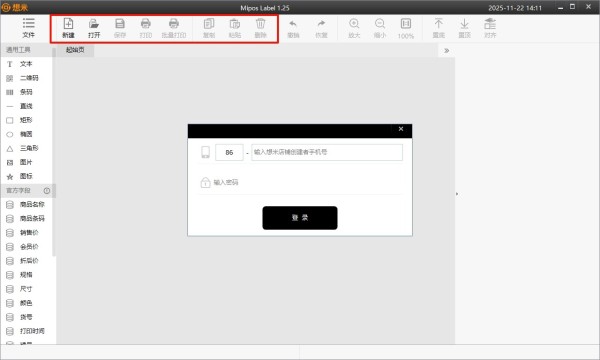The image size is (600, 360).
Task: Click the info icon beside 官方字段
Action: (x=47, y=191)
